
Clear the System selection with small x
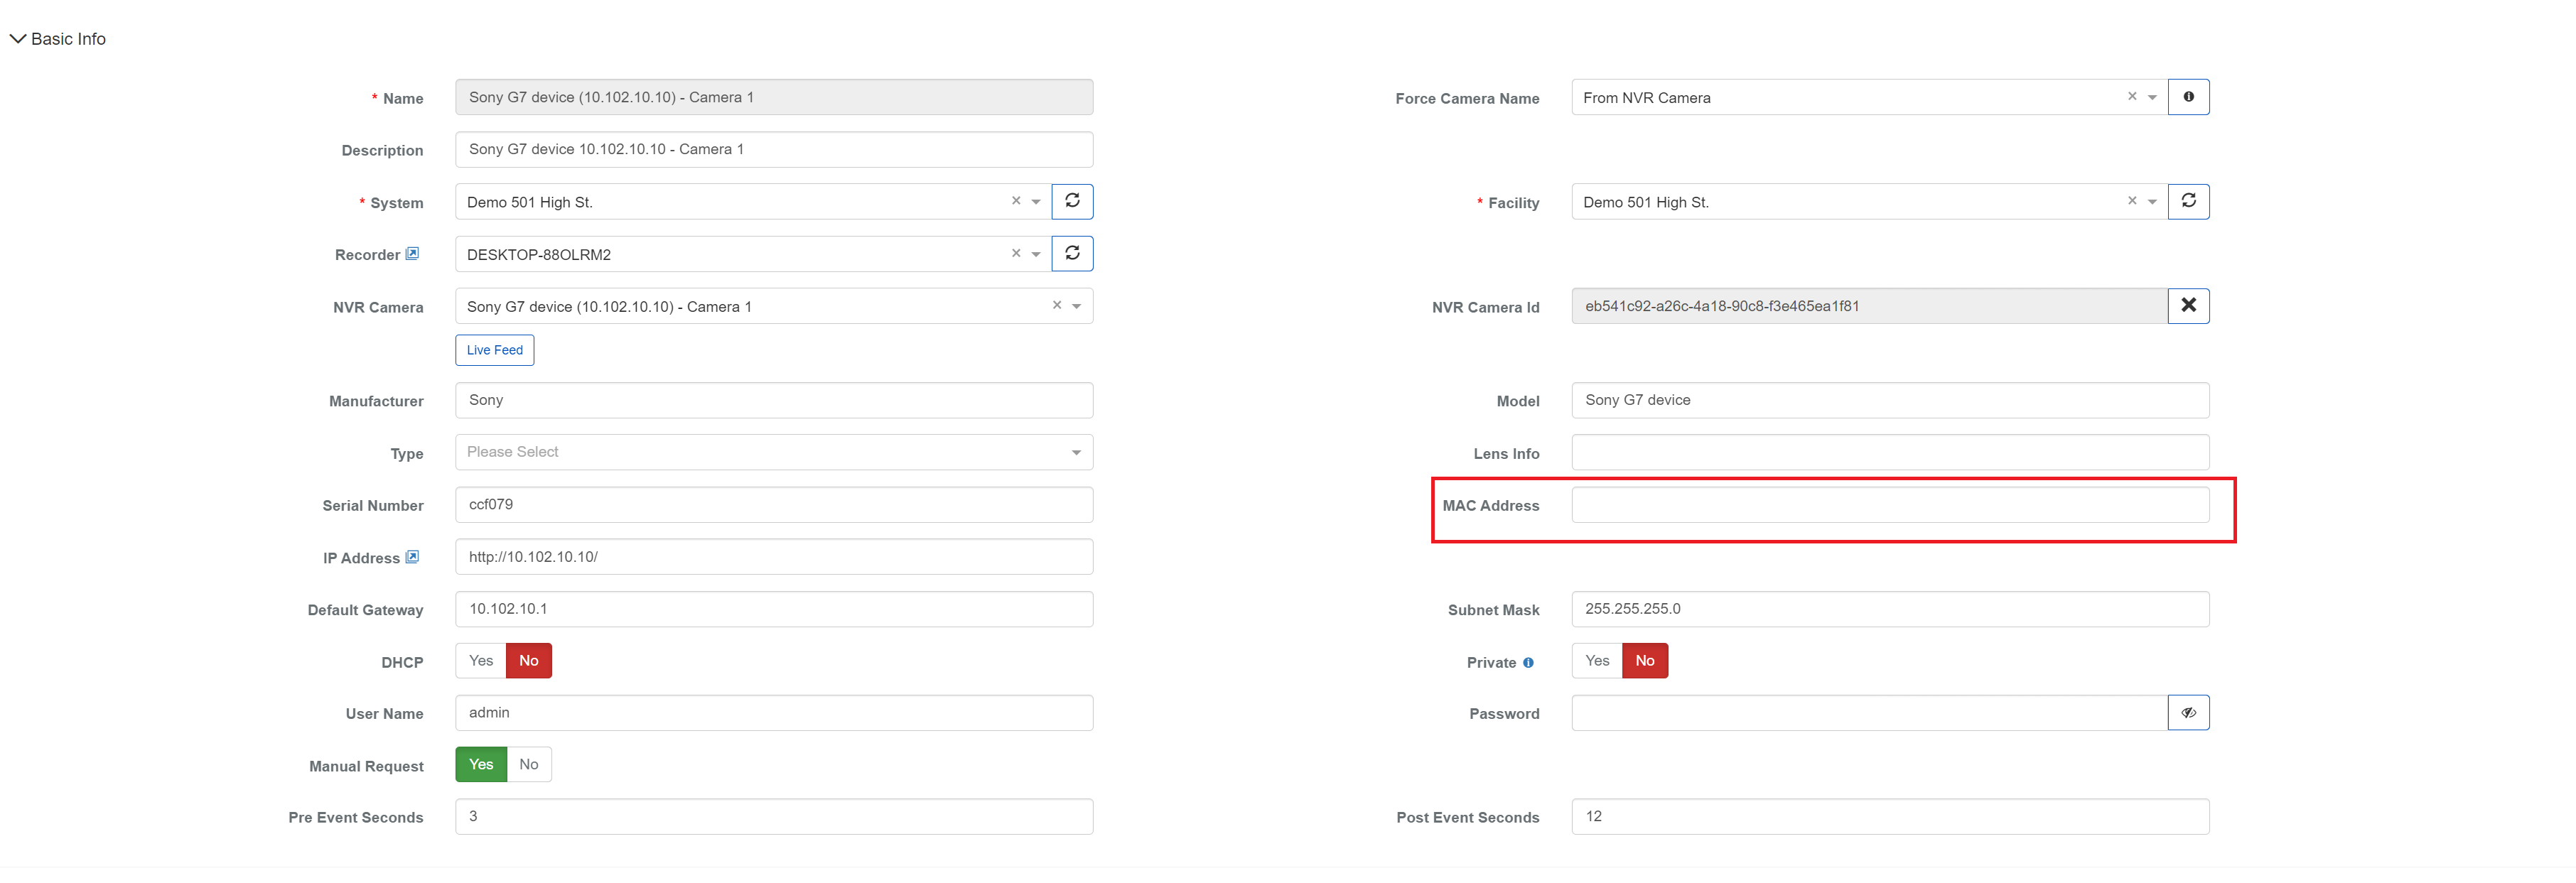1016,201
